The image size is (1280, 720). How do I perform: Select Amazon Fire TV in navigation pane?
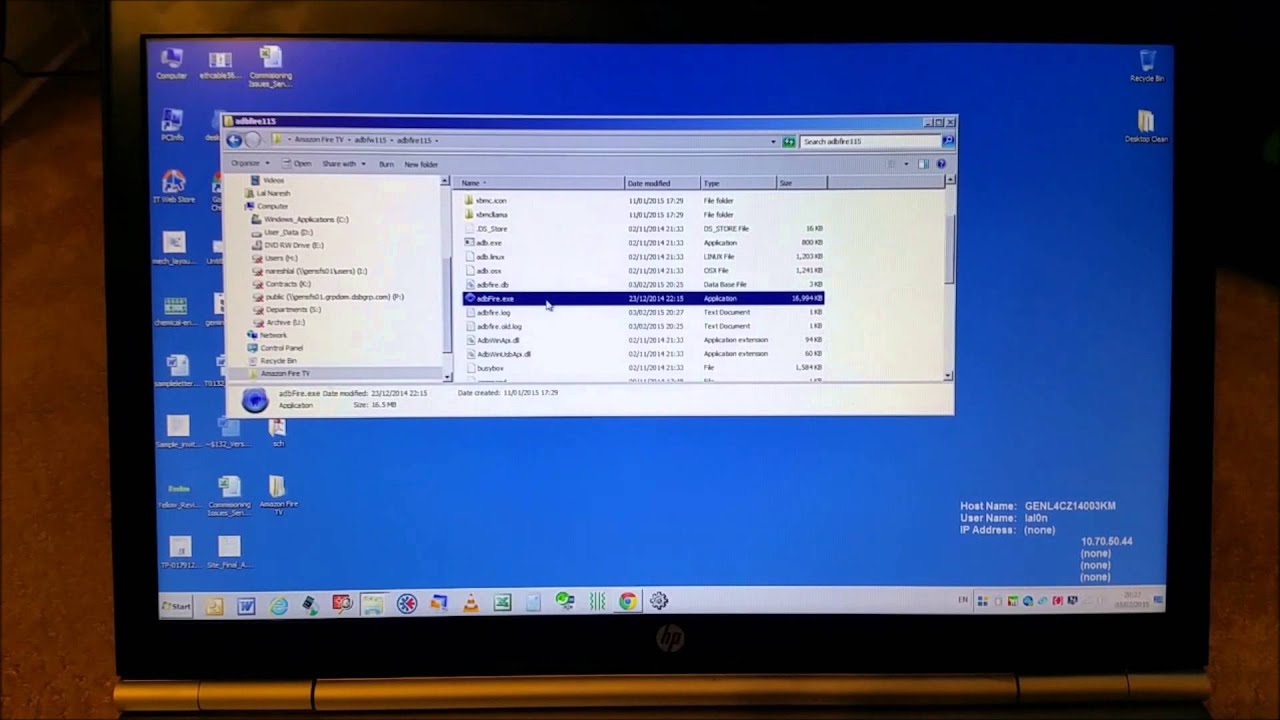[285, 374]
